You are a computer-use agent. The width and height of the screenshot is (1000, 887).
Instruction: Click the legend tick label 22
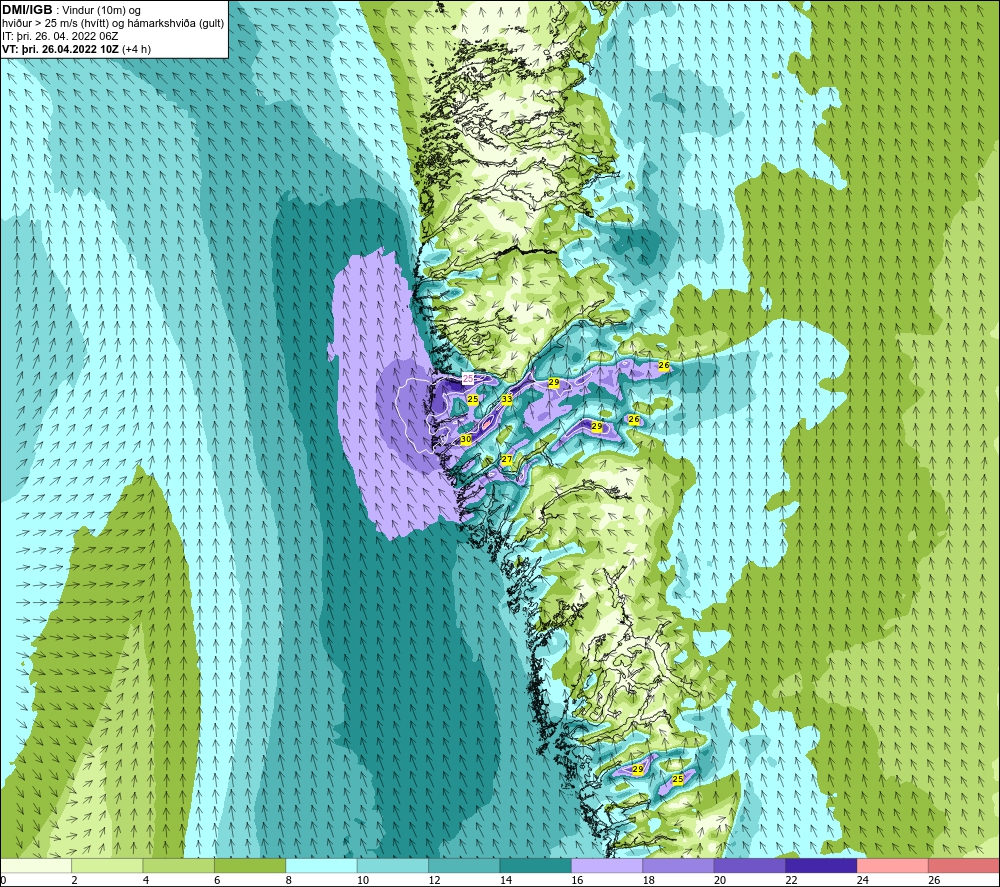pyautogui.click(x=791, y=880)
